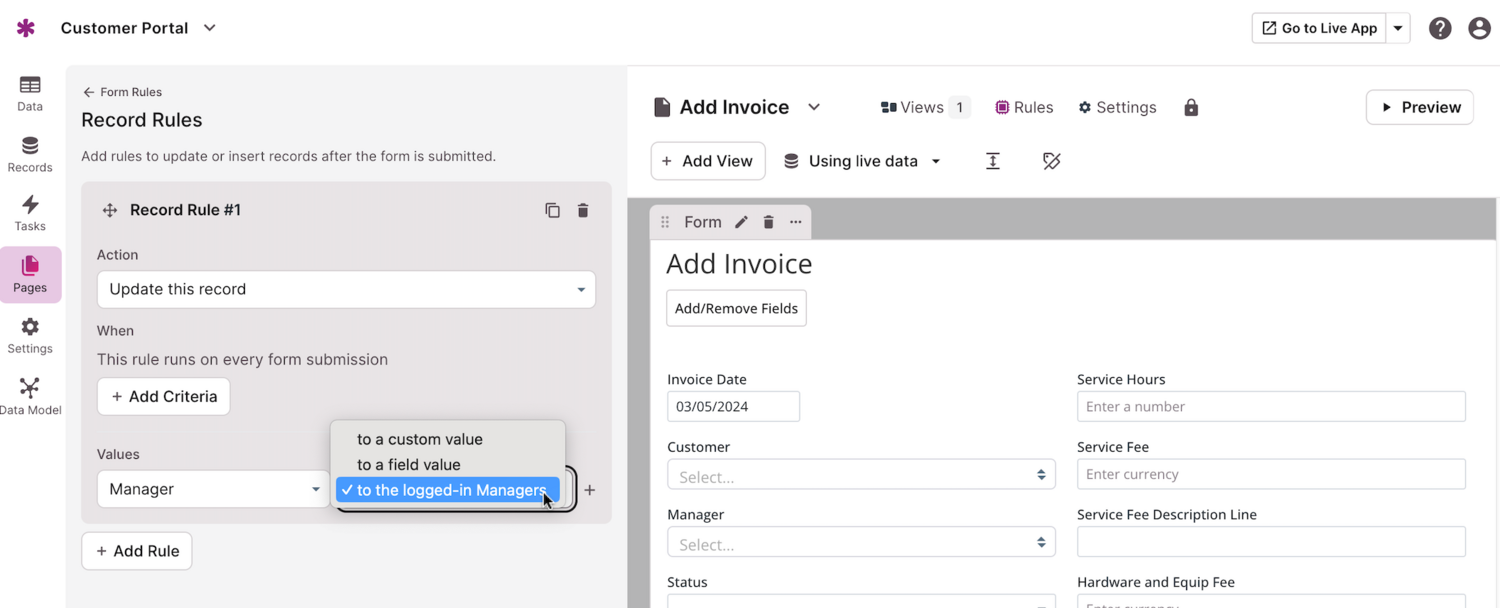This screenshot has width=1500, height=608.
Task: Expand the 'Using live data' dropdown
Action: coord(862,161)
